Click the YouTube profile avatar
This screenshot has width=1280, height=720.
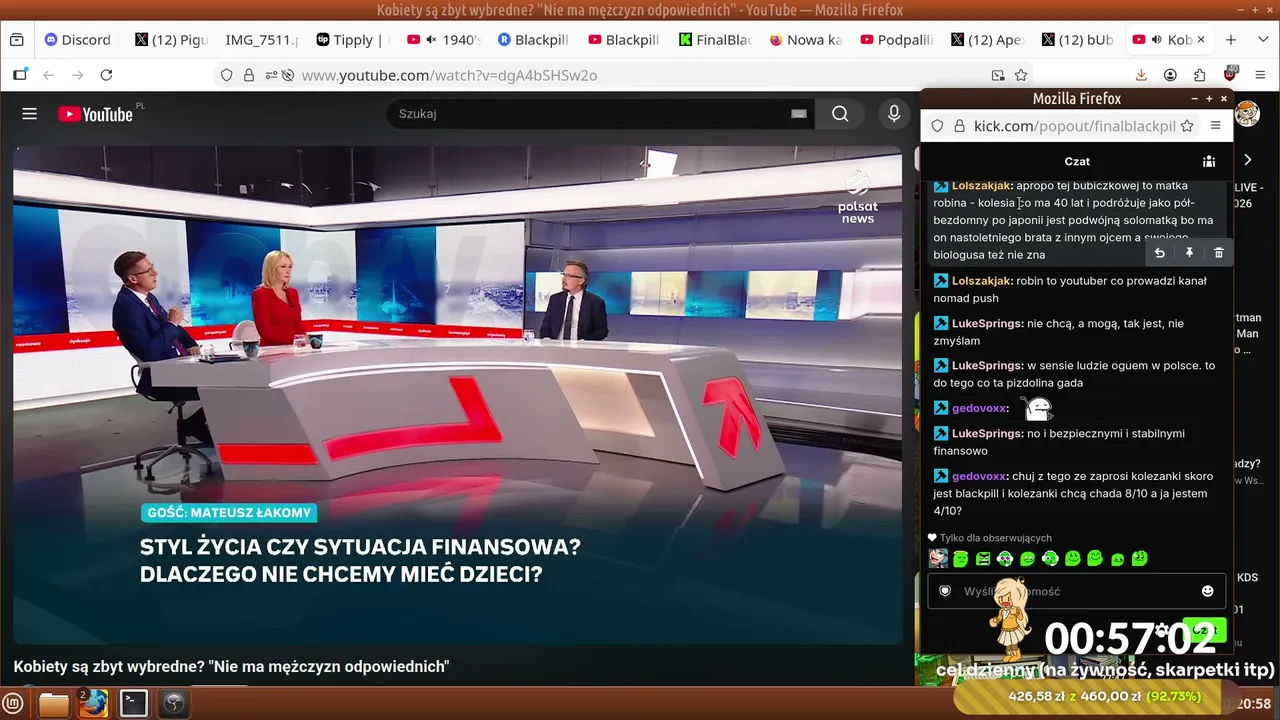click(1247, 114)
